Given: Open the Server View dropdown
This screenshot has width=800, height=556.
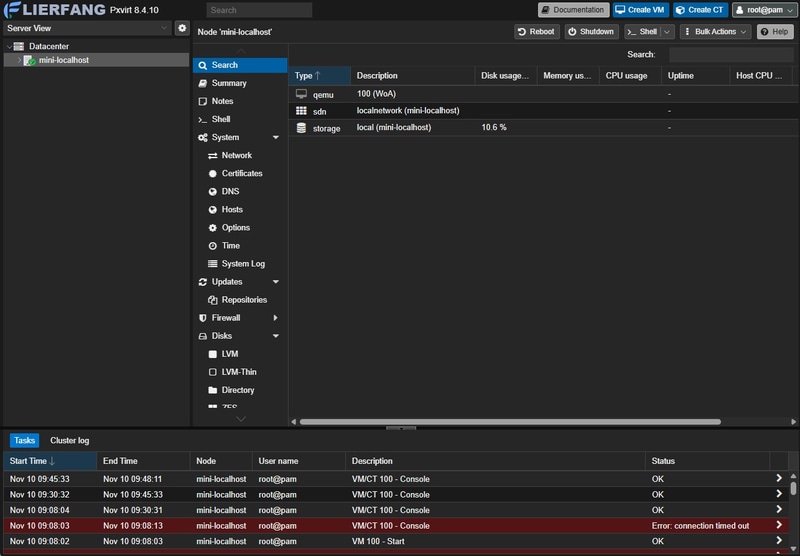Looking at the screenshot, I should pyautogui.click(x=87, y=28).
